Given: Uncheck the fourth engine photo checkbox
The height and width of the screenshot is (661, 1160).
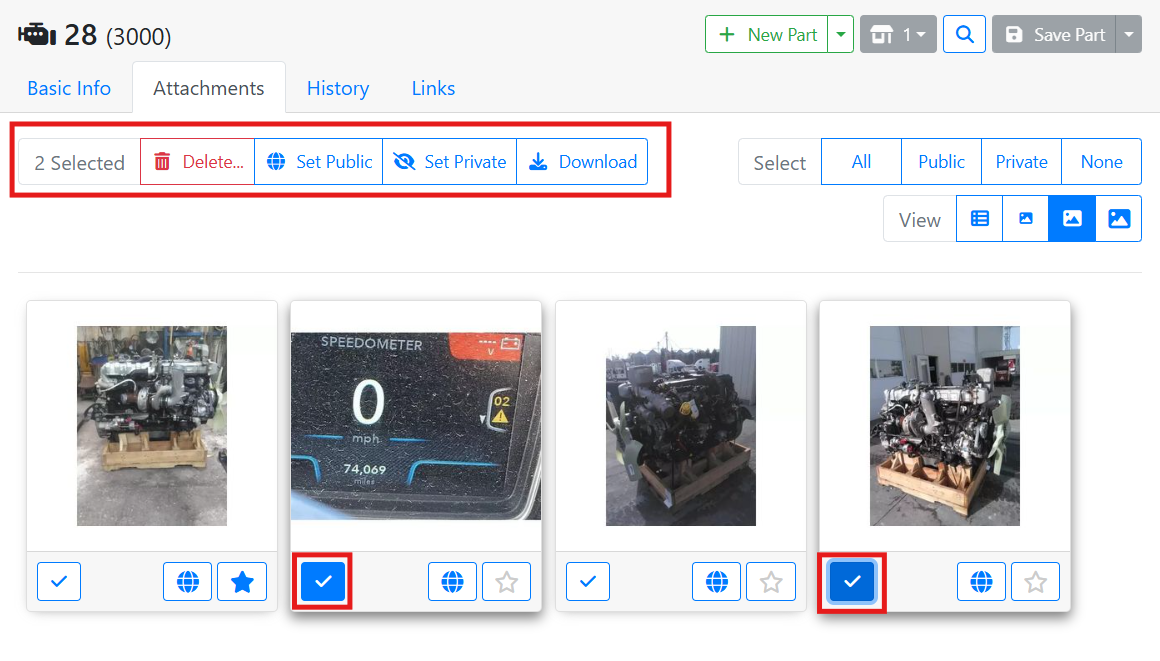Looking at the screenshot, I should (852, 582).
